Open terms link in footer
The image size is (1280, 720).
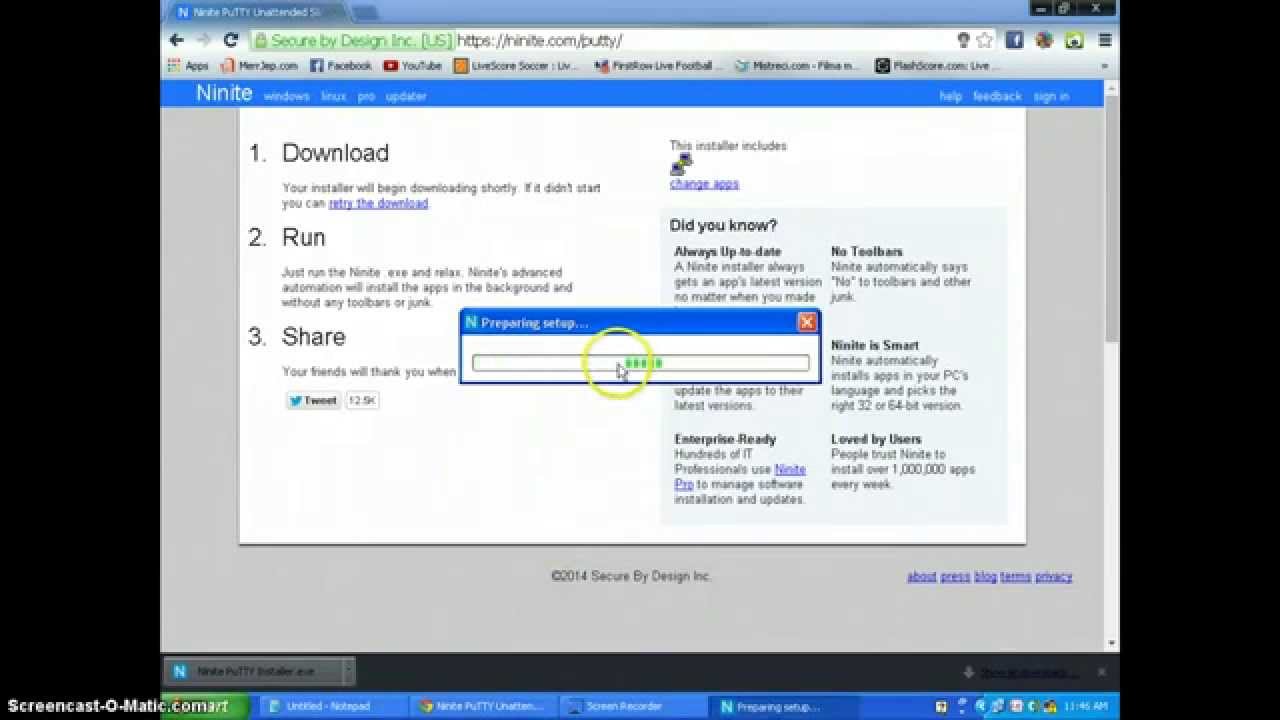pyautogui.click(x=1015, y=577)
